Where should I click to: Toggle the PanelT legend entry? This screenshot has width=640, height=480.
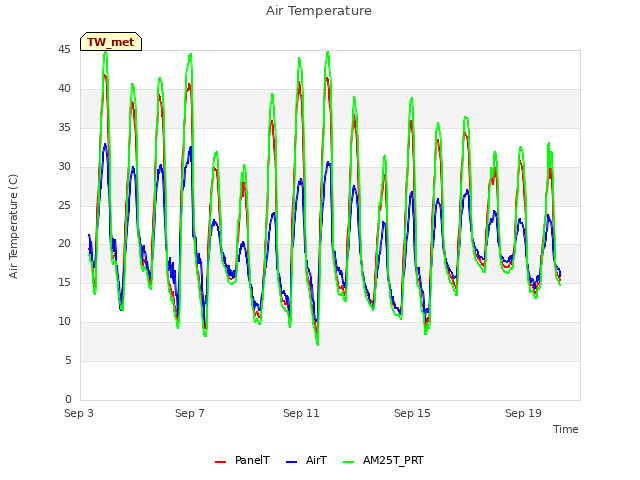(242, 460)
